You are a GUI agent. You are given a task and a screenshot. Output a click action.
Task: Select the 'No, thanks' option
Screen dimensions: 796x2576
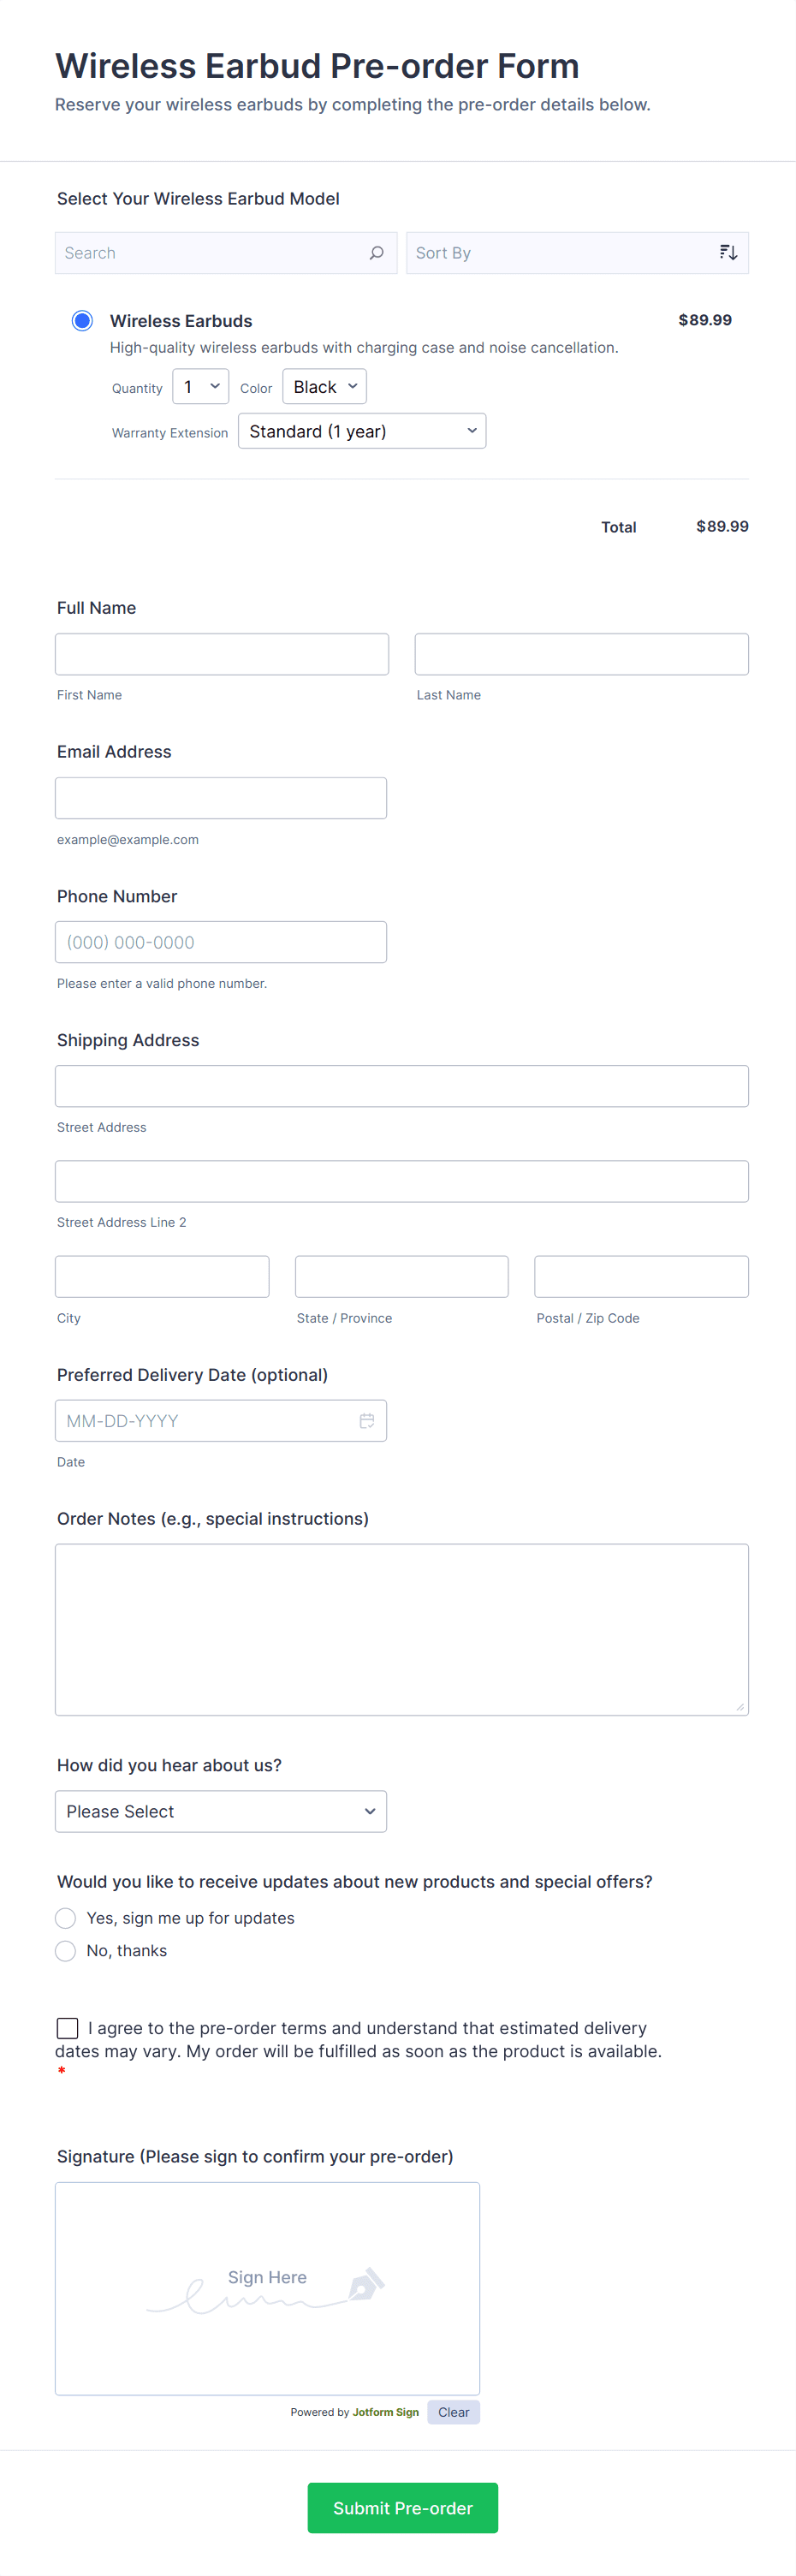66,1950
